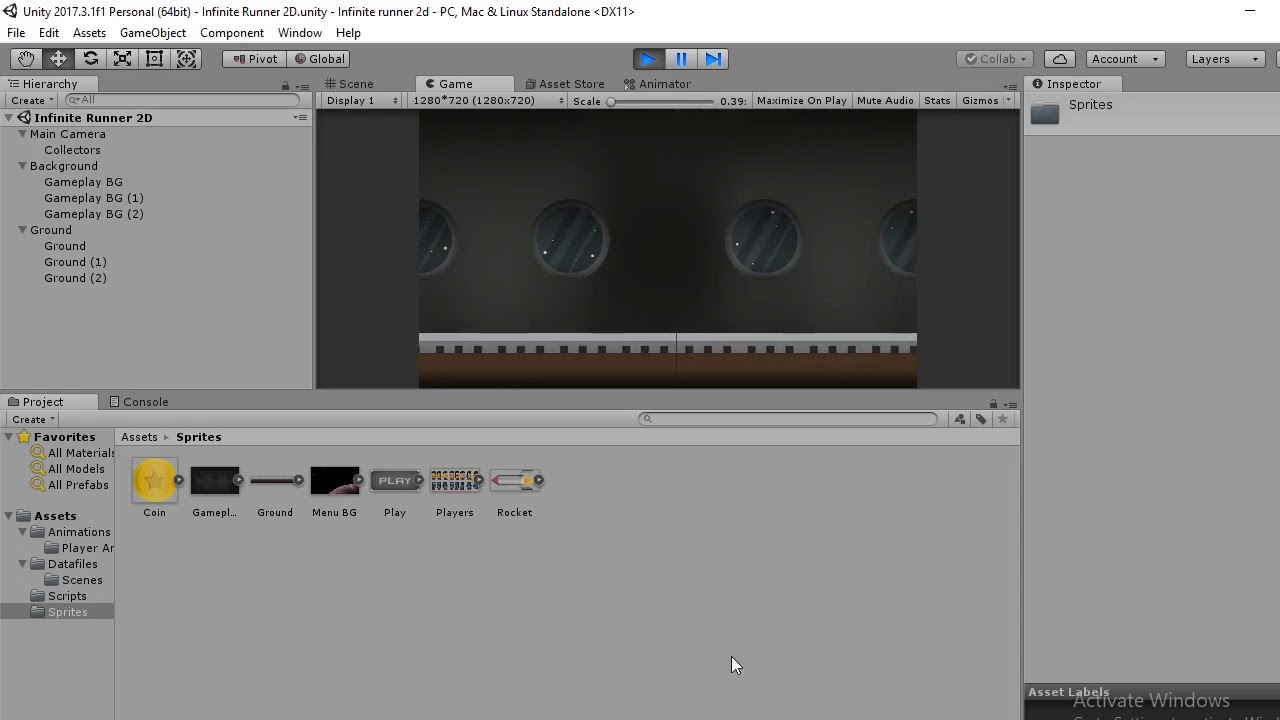
Task: Open the 1280*720 resolution dropdown
Action: click(487, 101)
